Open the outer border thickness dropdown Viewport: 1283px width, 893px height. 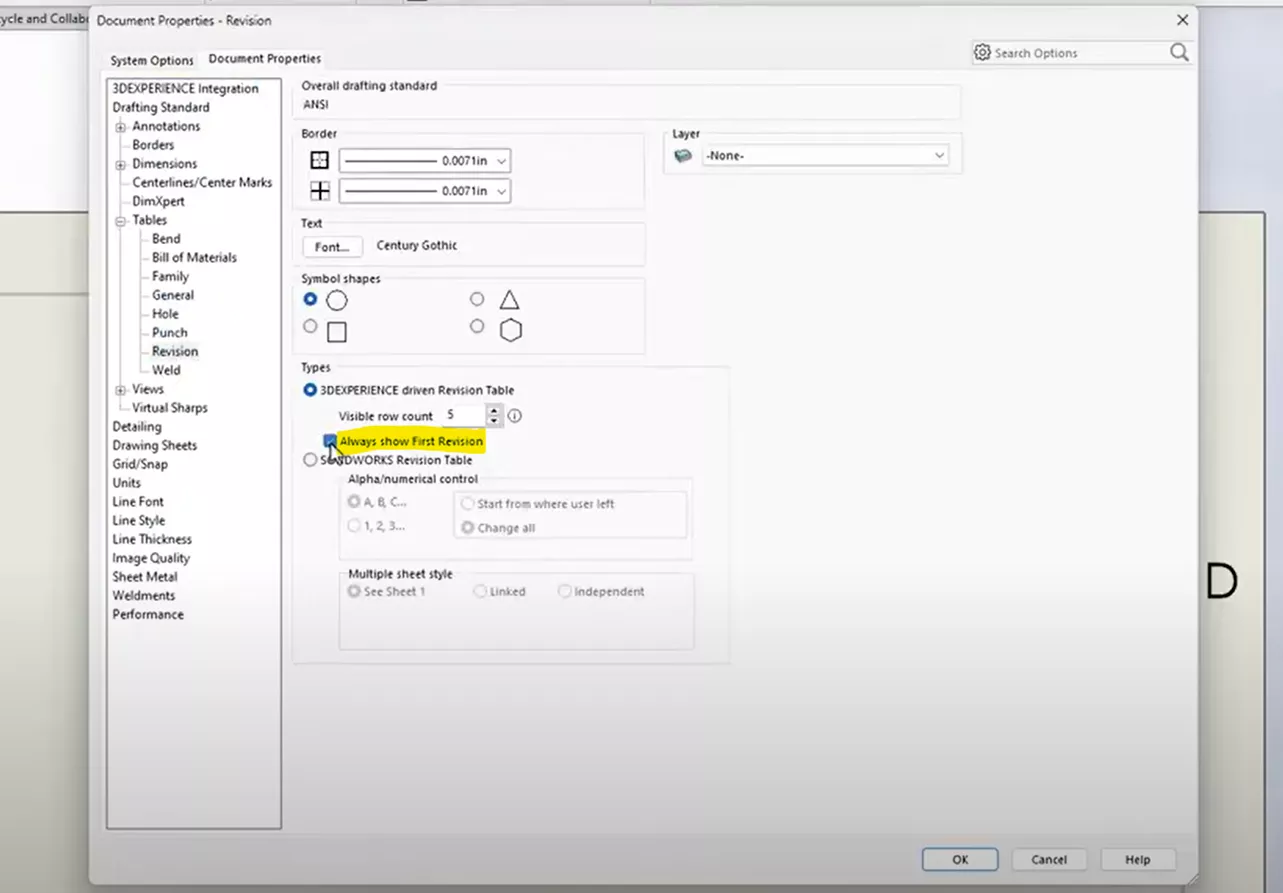pos(425,160)
